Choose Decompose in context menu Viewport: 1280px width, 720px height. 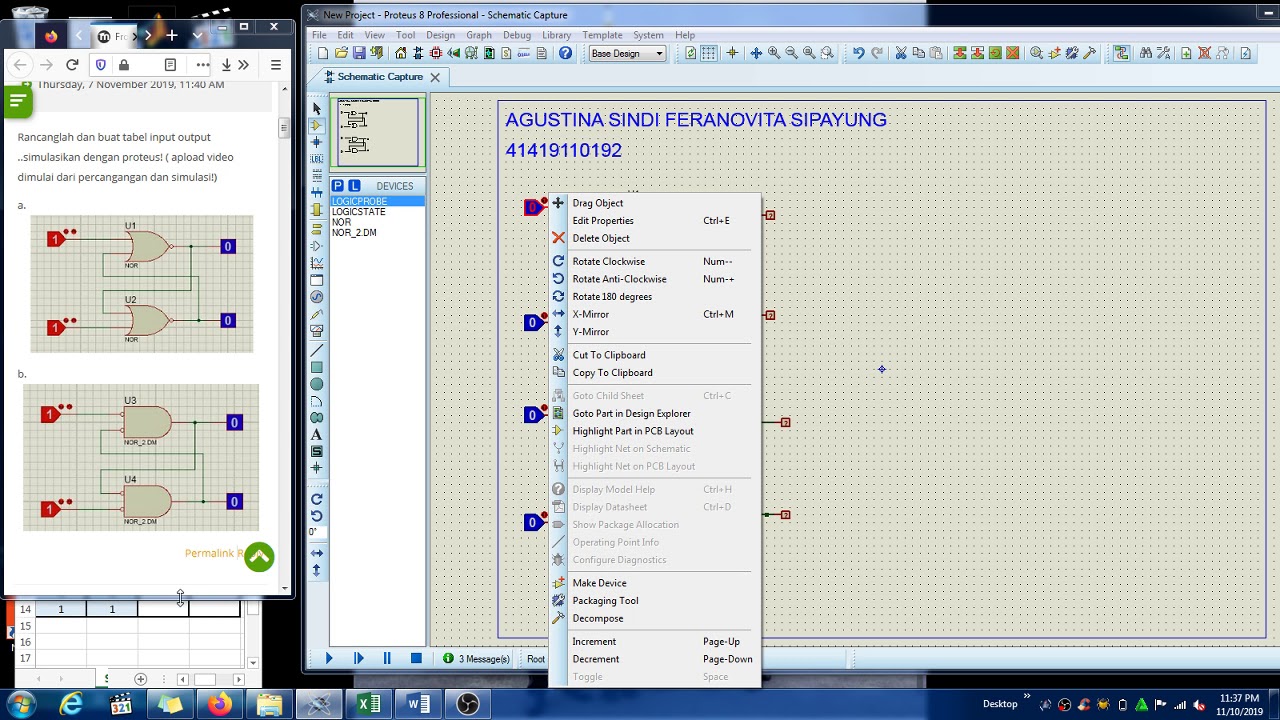pyautogui.click(x=655, y=619)
